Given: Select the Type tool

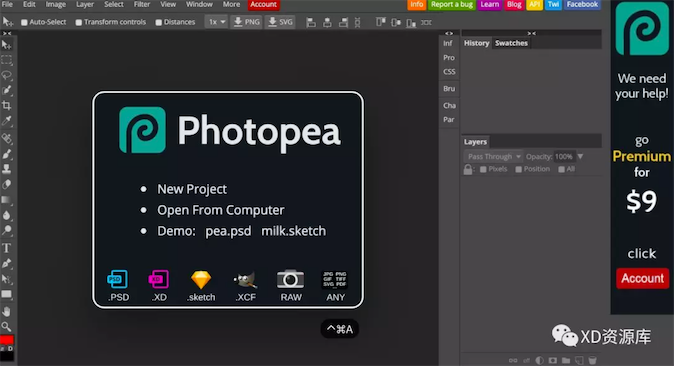Looking at the screenshot, I should [x=6, y=248].
